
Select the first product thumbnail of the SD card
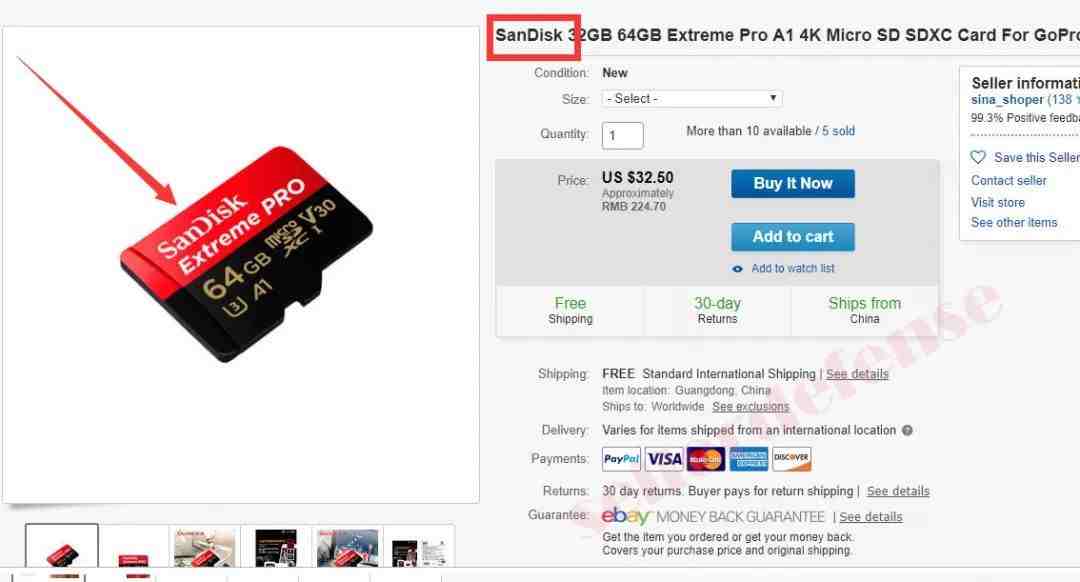coord(62,545)
